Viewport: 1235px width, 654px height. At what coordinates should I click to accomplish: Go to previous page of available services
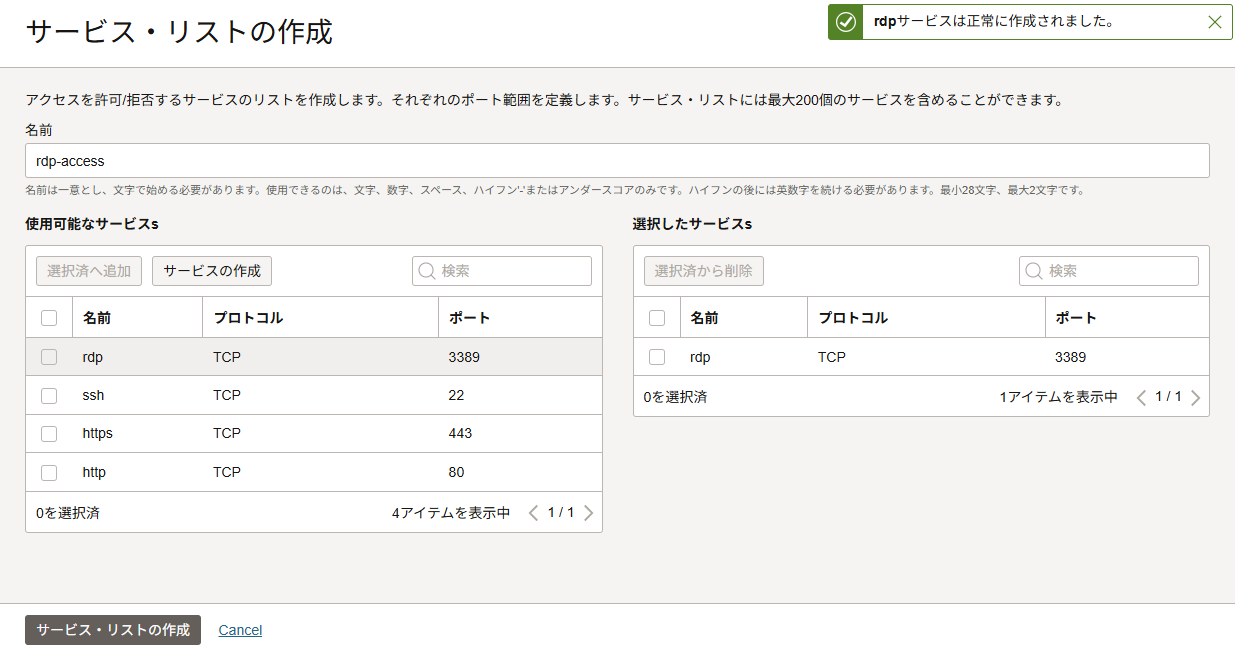coord(533,513)
